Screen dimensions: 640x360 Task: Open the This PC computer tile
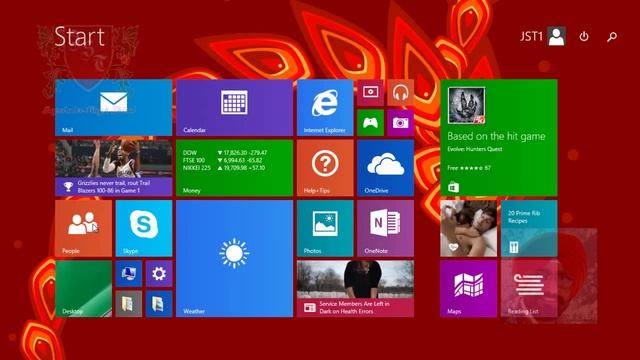[x=129, y=274]
